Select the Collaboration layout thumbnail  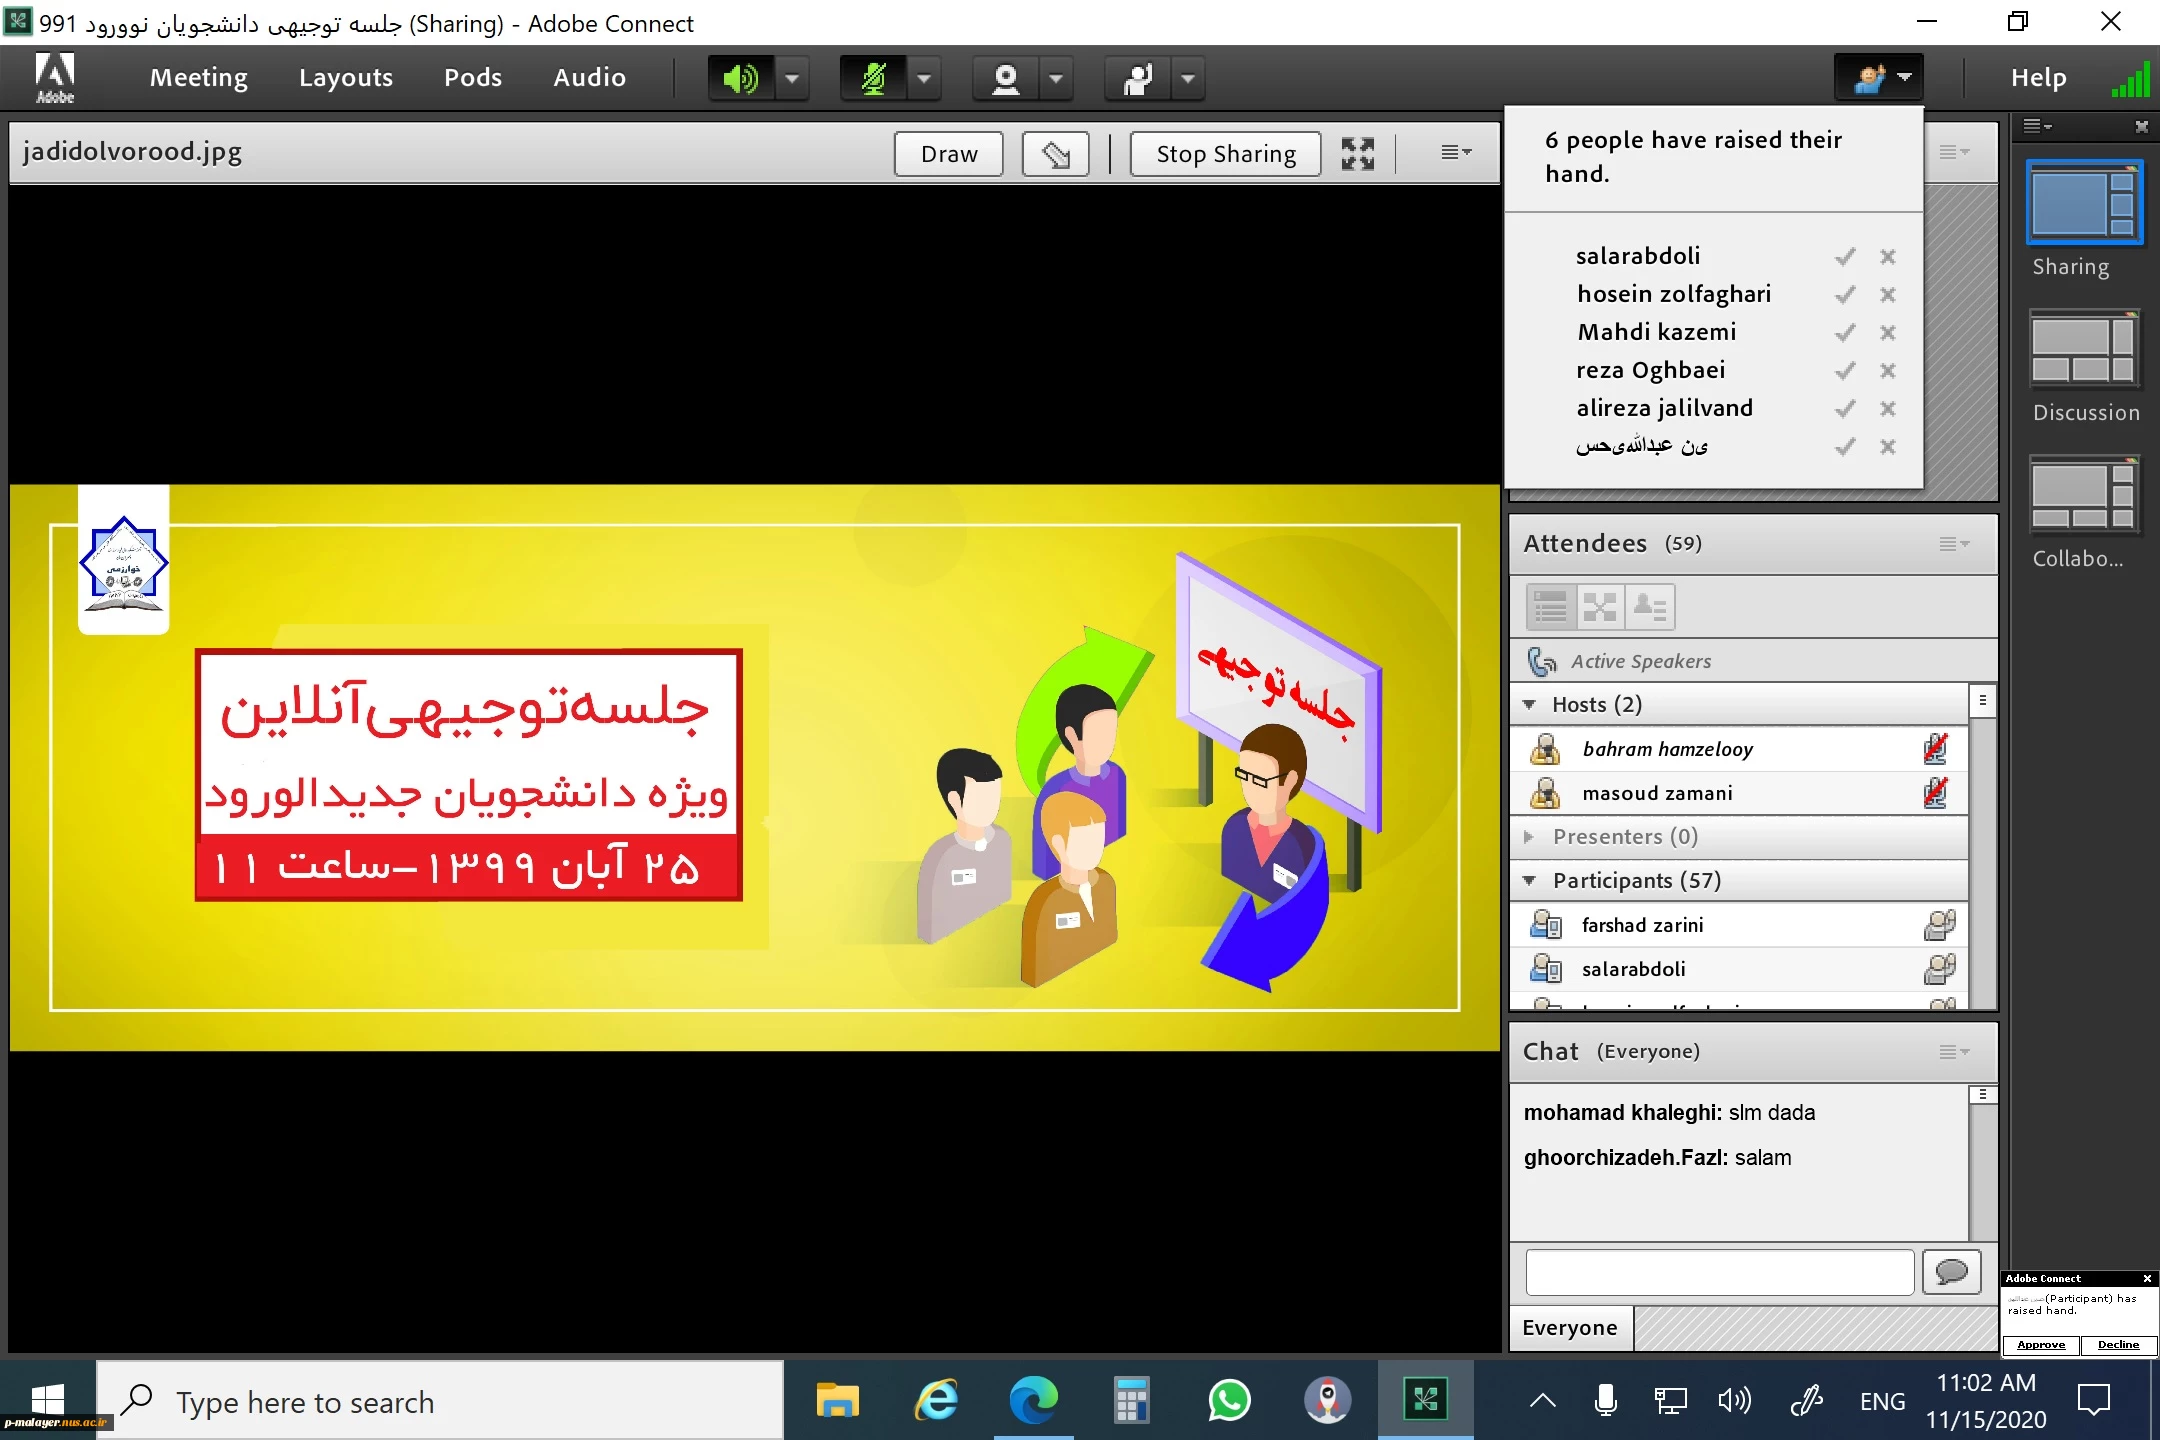point(2085,494)
